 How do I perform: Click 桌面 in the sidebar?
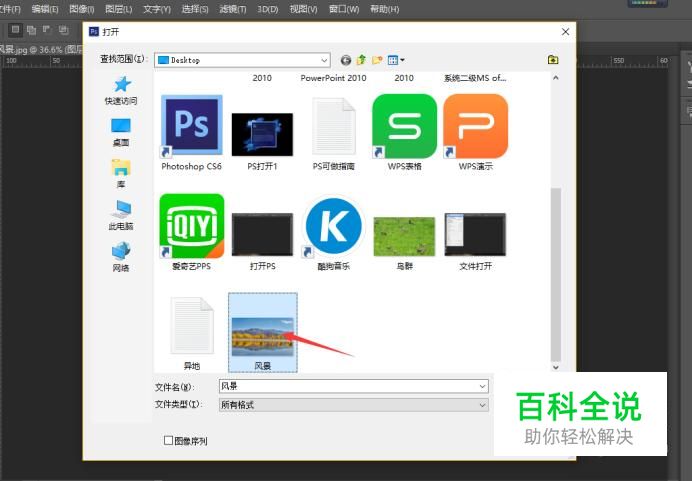[x=121, y=132]
